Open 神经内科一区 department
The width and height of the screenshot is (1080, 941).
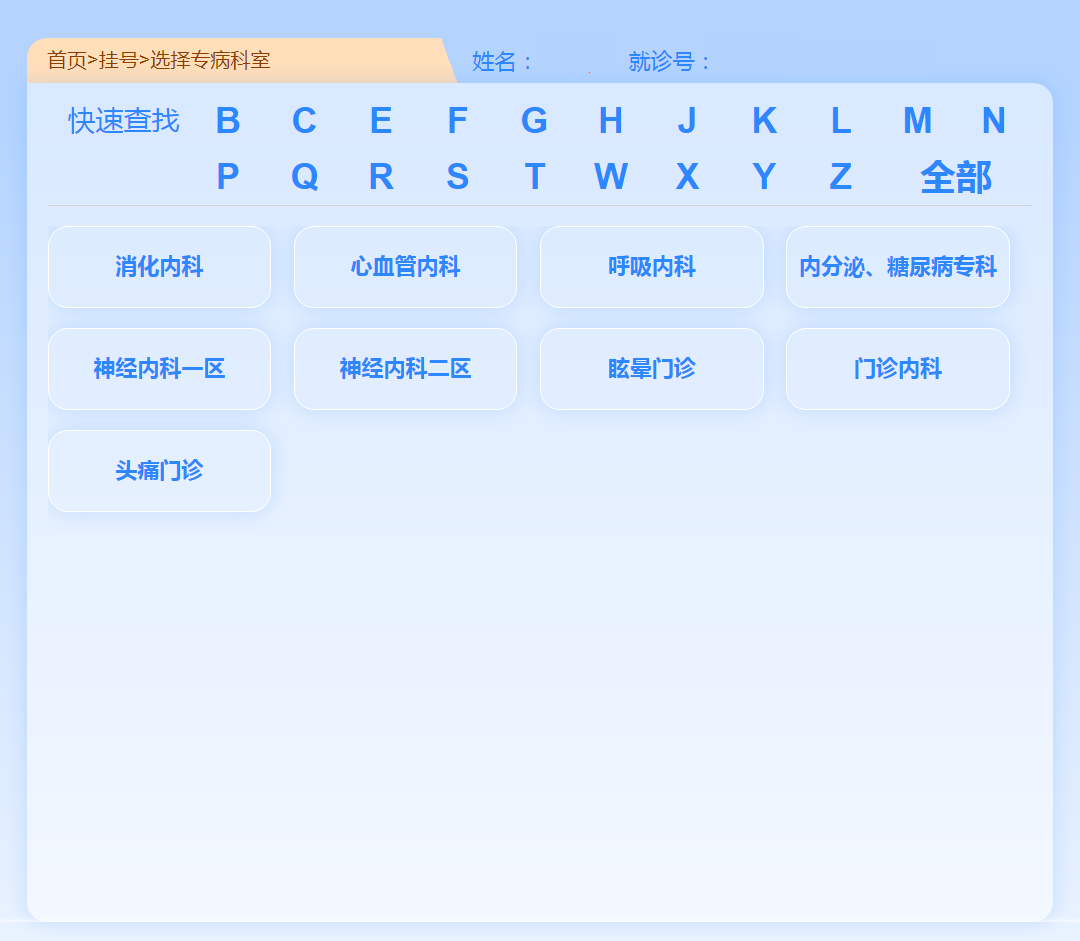tap(159, 369)
